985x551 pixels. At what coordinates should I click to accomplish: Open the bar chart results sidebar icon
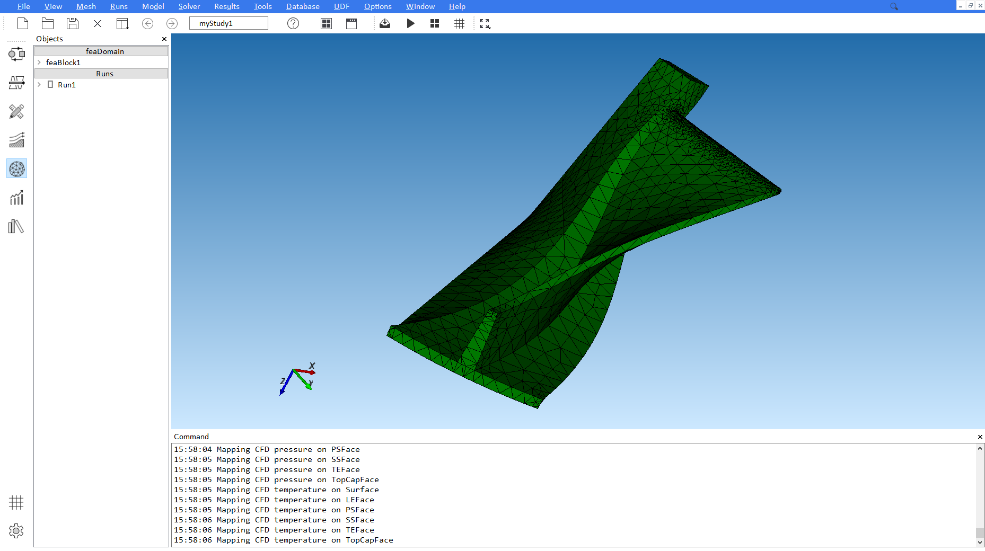click(x=16, y=198)
